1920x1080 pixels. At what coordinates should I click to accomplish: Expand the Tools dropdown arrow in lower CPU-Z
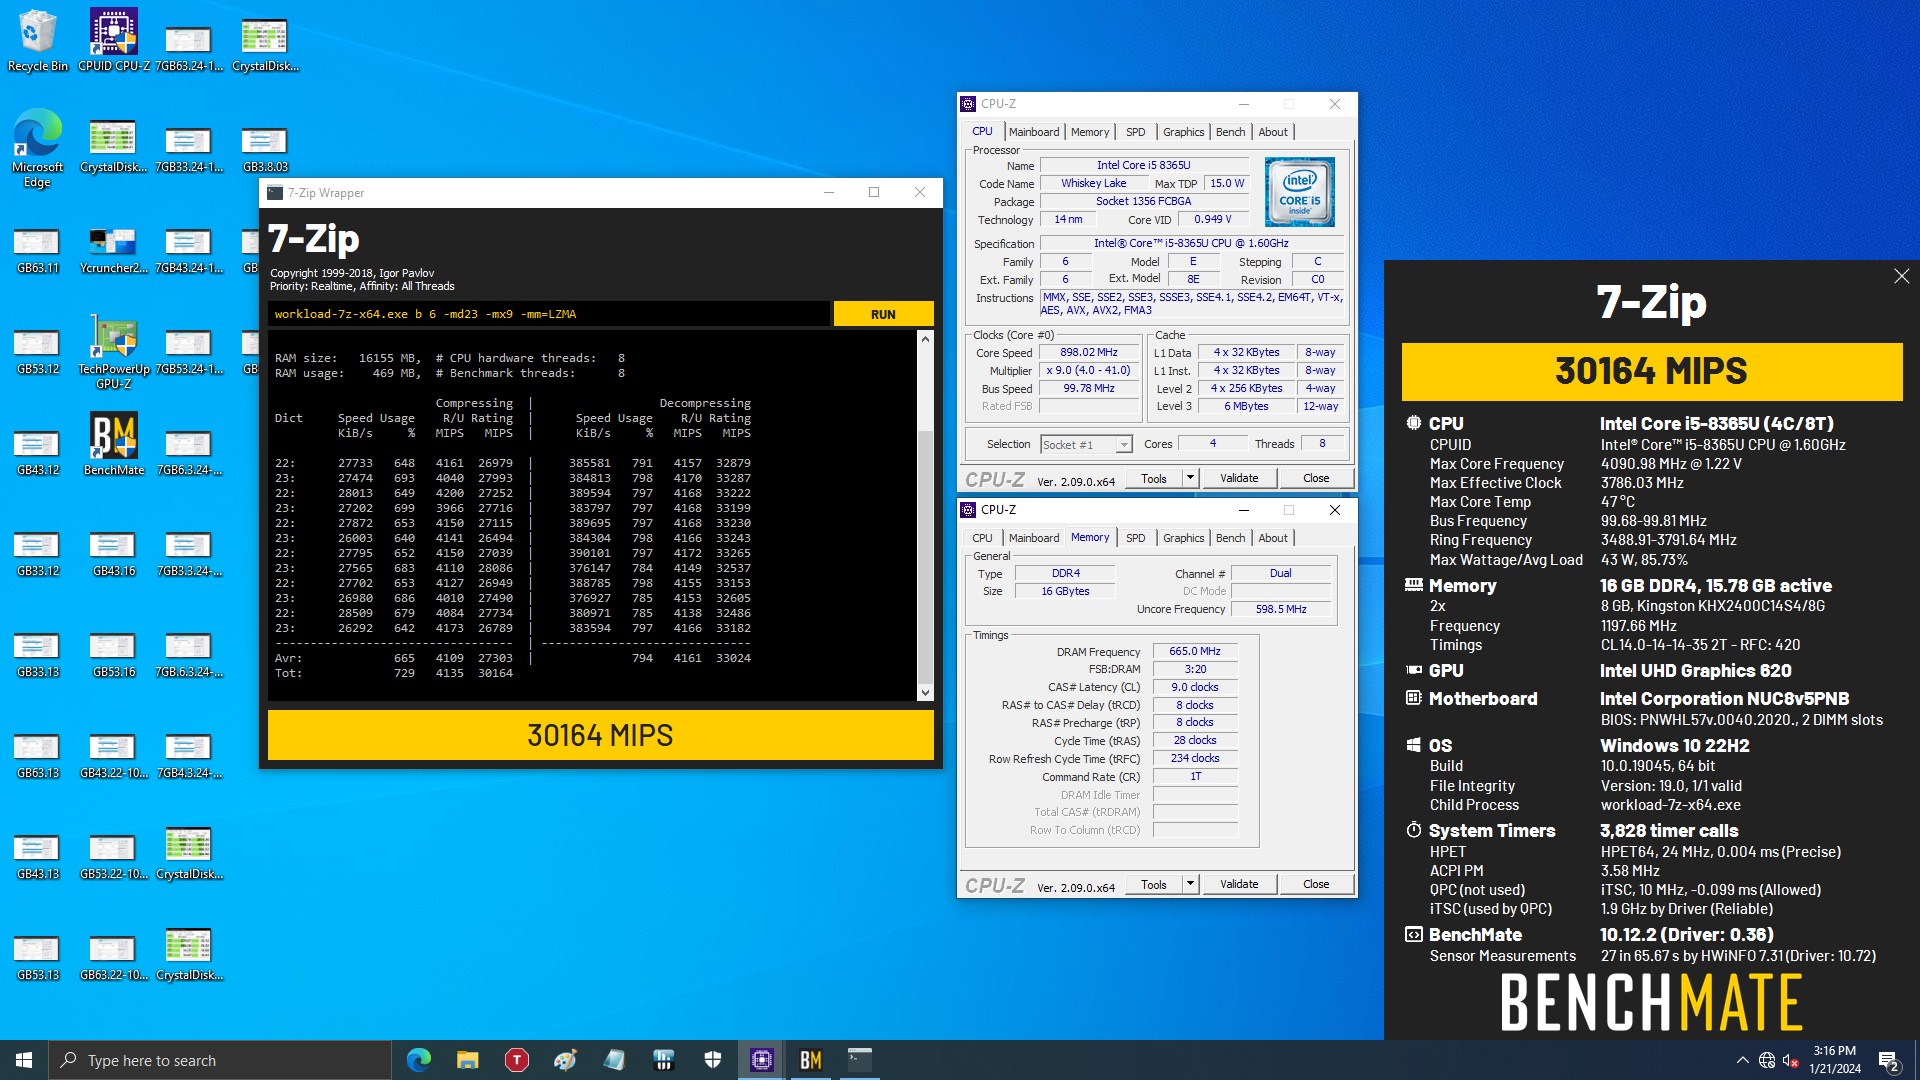(x=1190, y=884)
